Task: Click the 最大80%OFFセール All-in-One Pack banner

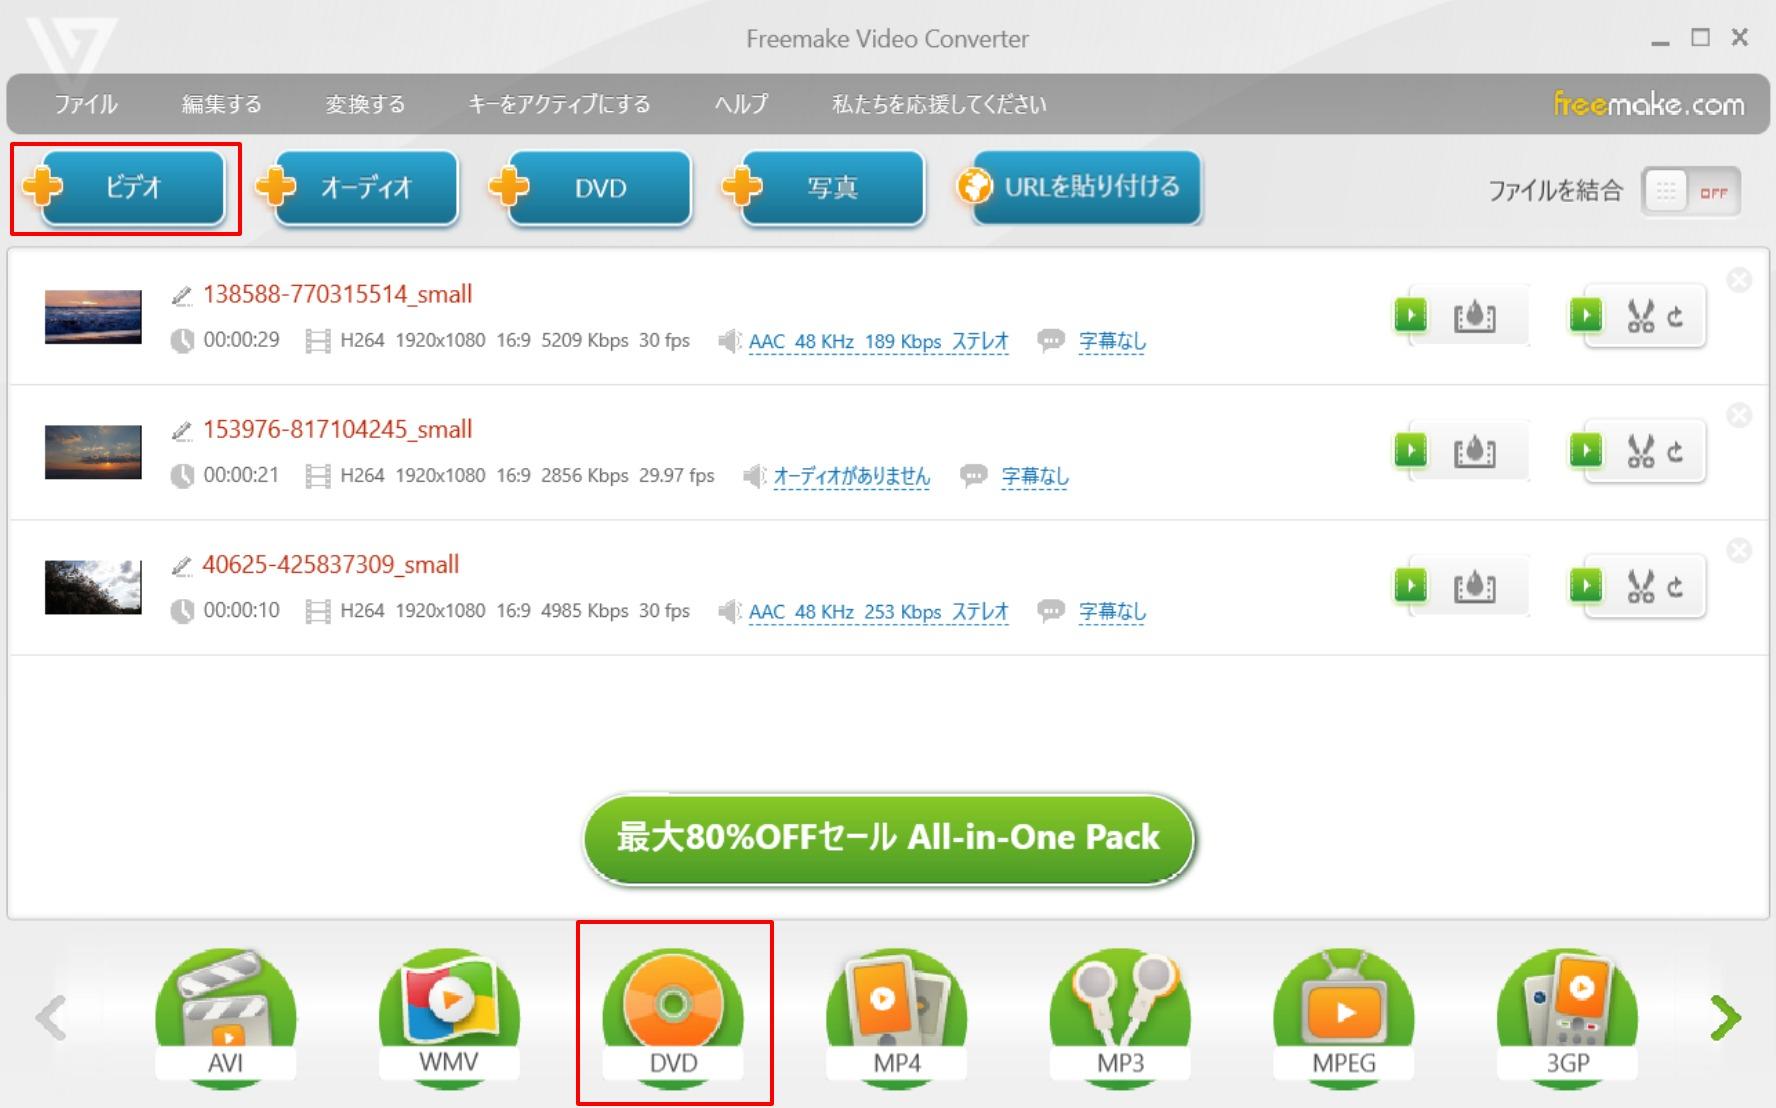Action: coord(889,839)
